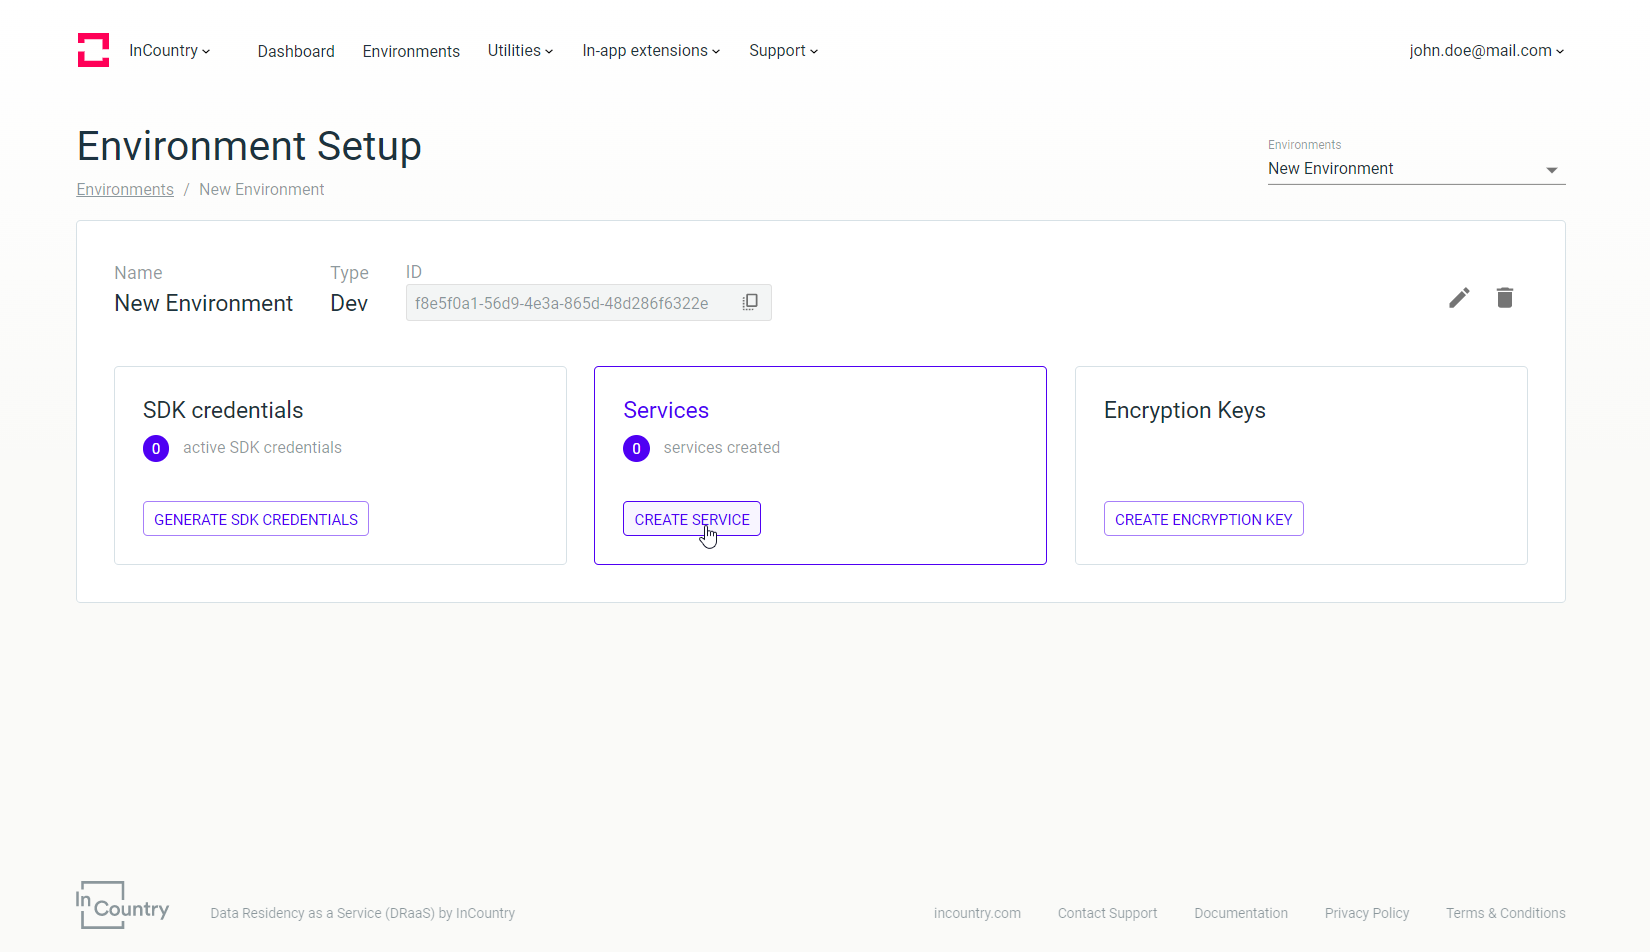Open the Documentation footer link

click(1241, 913)
